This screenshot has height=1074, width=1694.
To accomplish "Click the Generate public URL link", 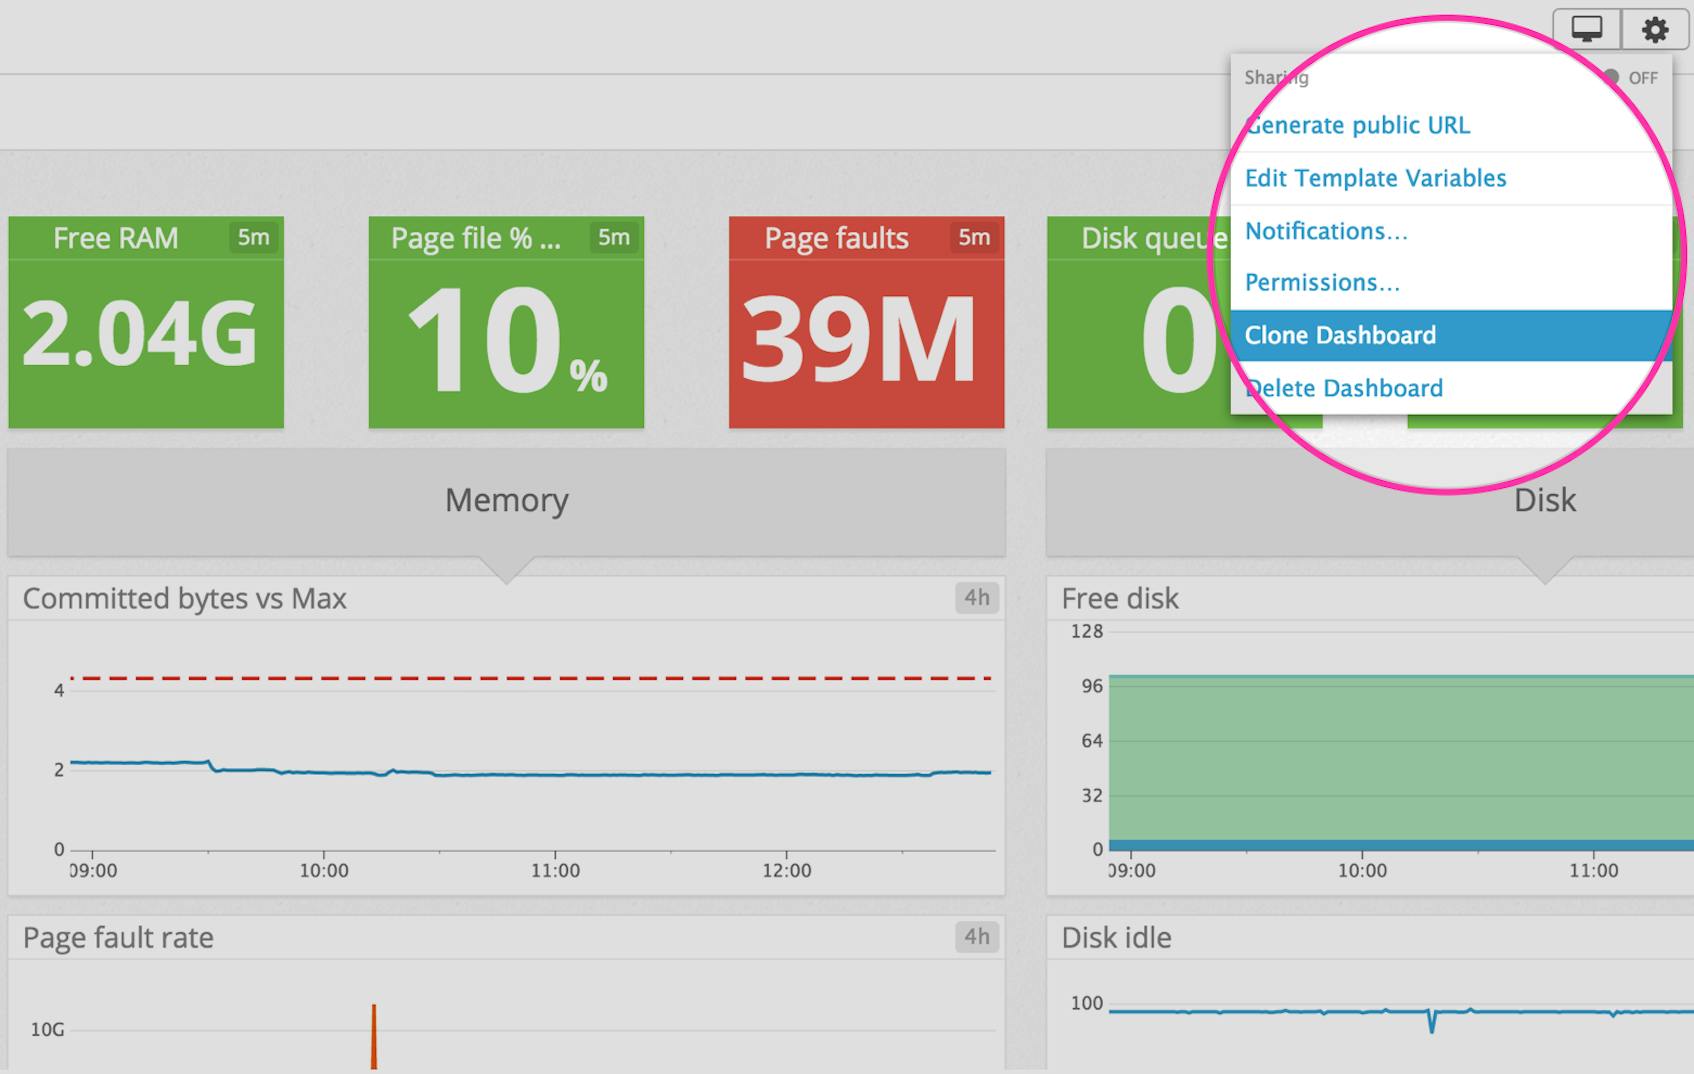I will click(x=1358, y=125).
